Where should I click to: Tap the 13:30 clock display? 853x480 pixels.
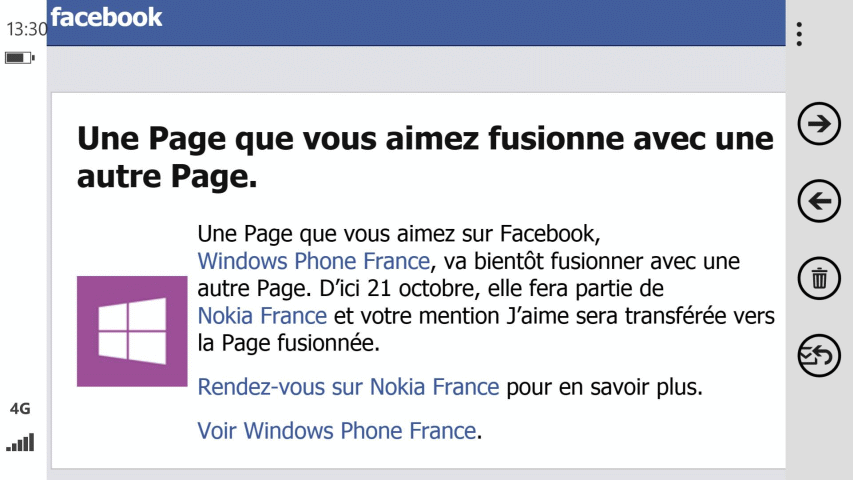[x=26, y=29]
